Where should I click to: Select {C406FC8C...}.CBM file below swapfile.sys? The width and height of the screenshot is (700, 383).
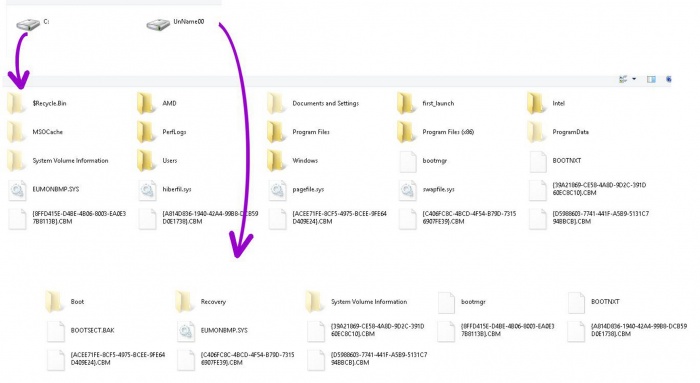[458, 218]
